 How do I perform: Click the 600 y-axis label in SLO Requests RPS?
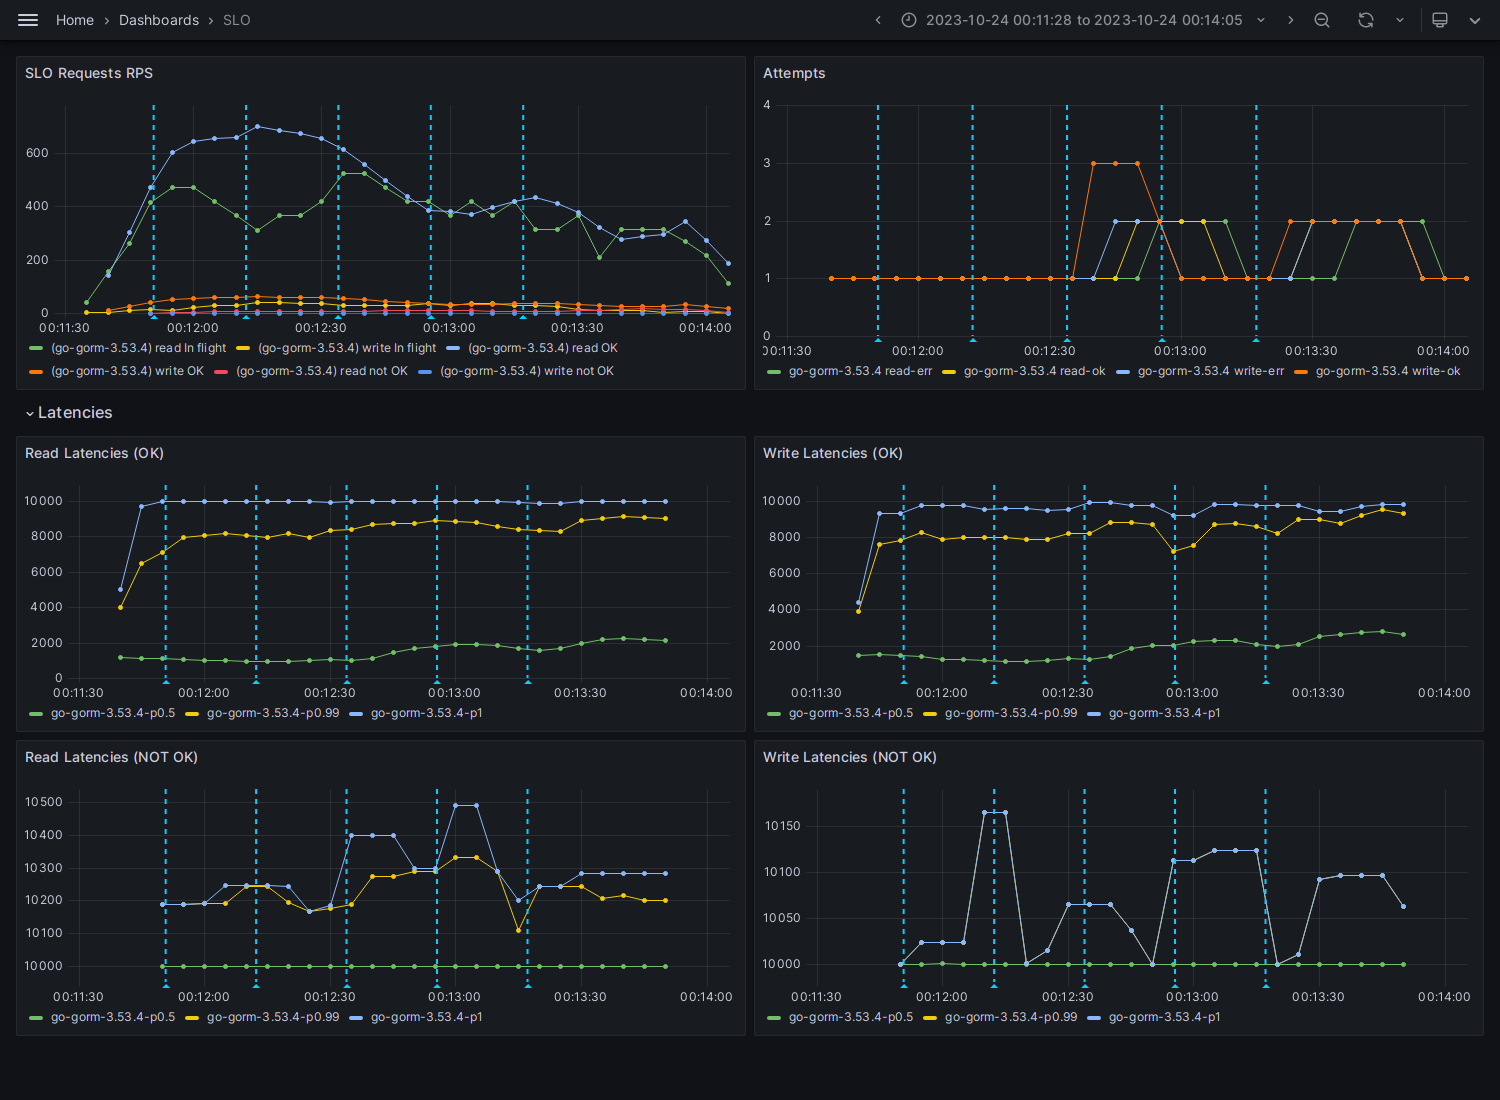coord(37,153)
